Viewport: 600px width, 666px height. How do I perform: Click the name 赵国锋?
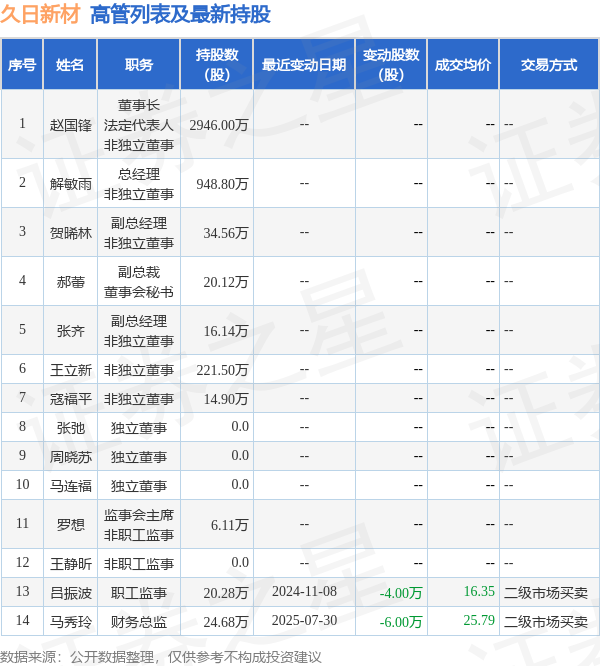[x=70, y=125]
